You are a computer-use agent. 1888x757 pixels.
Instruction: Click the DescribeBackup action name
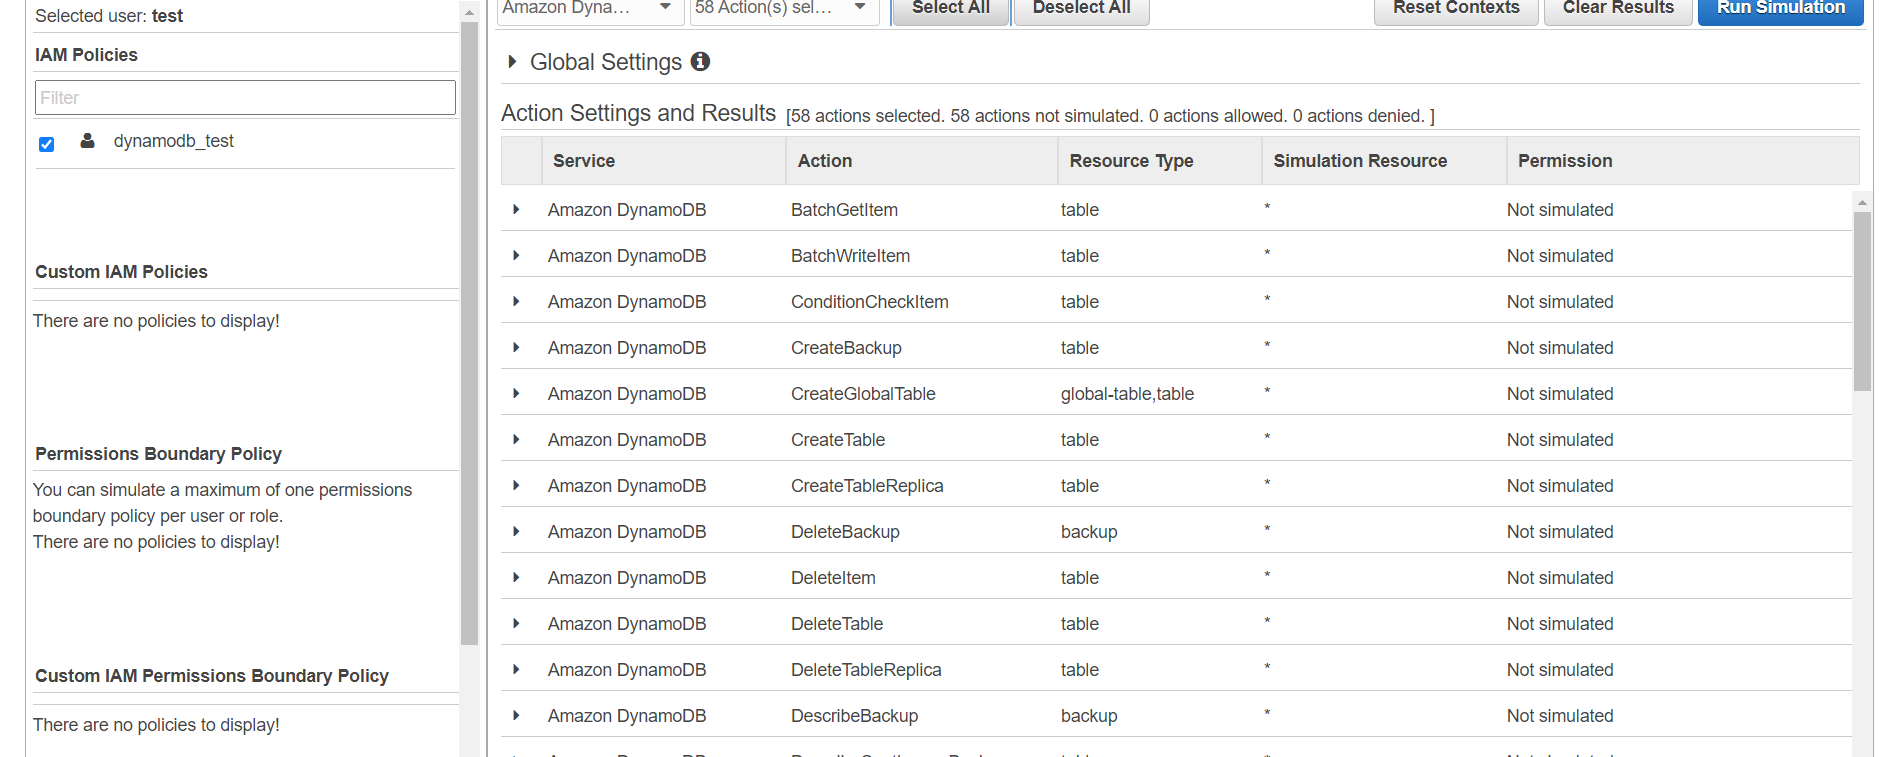point(854,716)
